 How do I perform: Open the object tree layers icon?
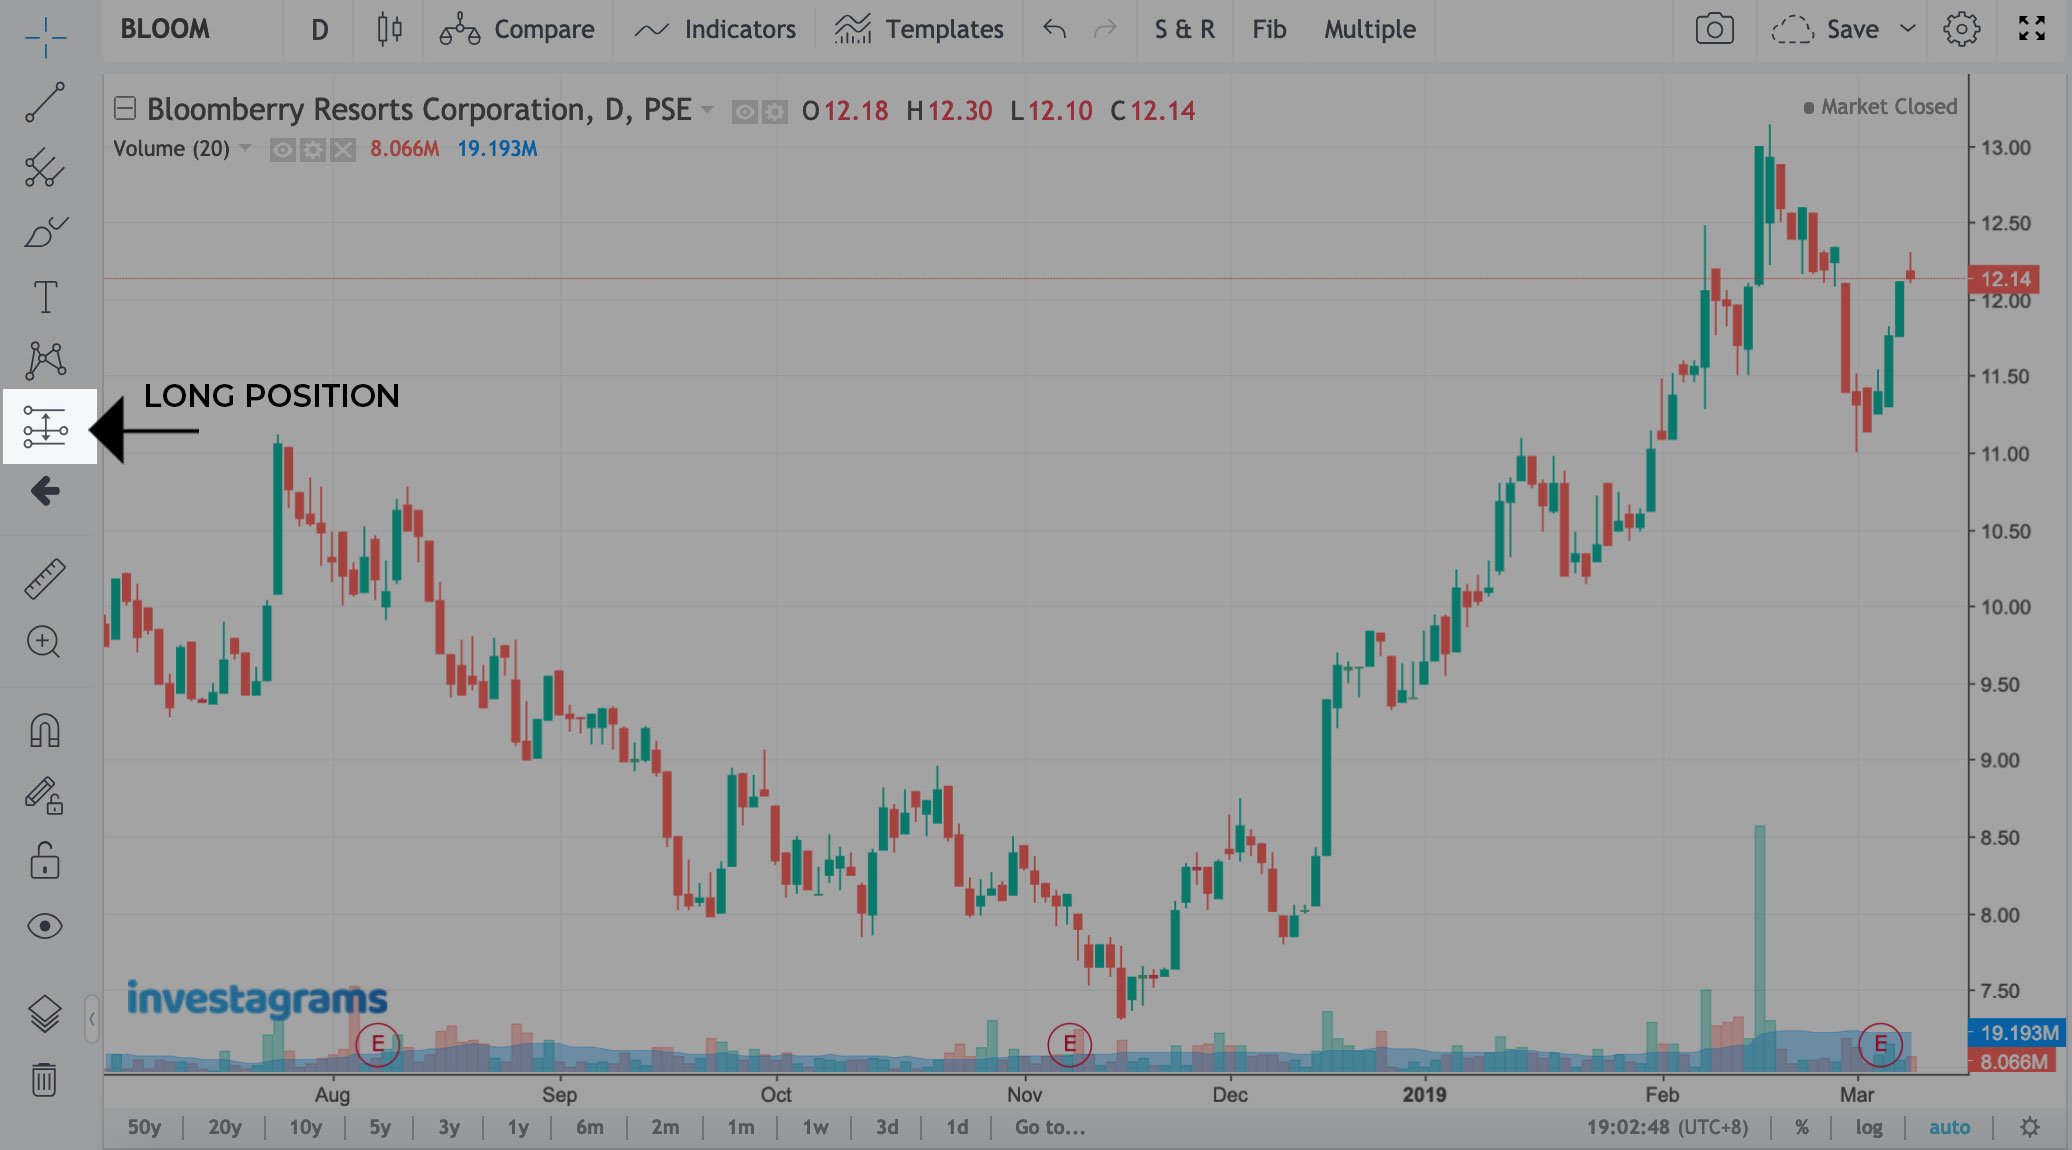[45, 1014]
